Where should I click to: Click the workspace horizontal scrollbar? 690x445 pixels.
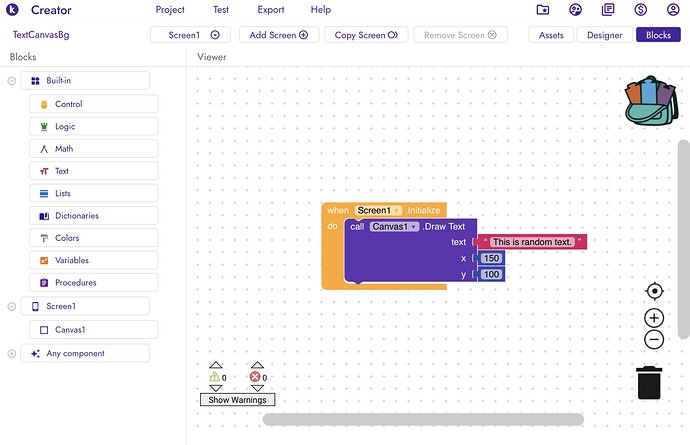[423, 419]
